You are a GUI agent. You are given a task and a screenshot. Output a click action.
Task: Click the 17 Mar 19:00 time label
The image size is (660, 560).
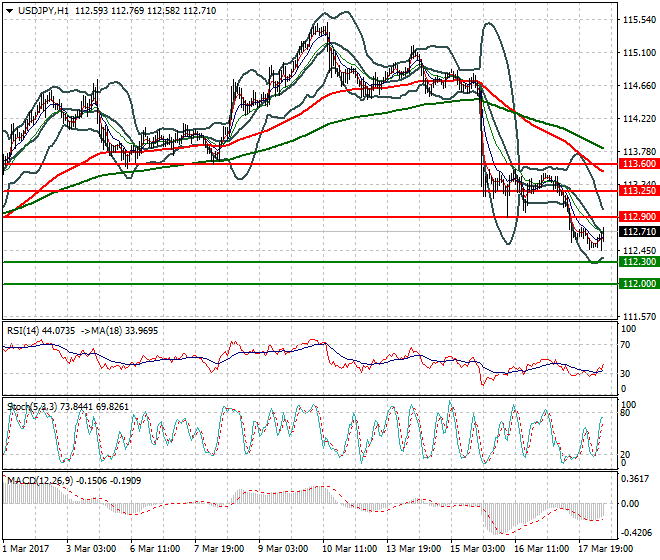(605, 549)
